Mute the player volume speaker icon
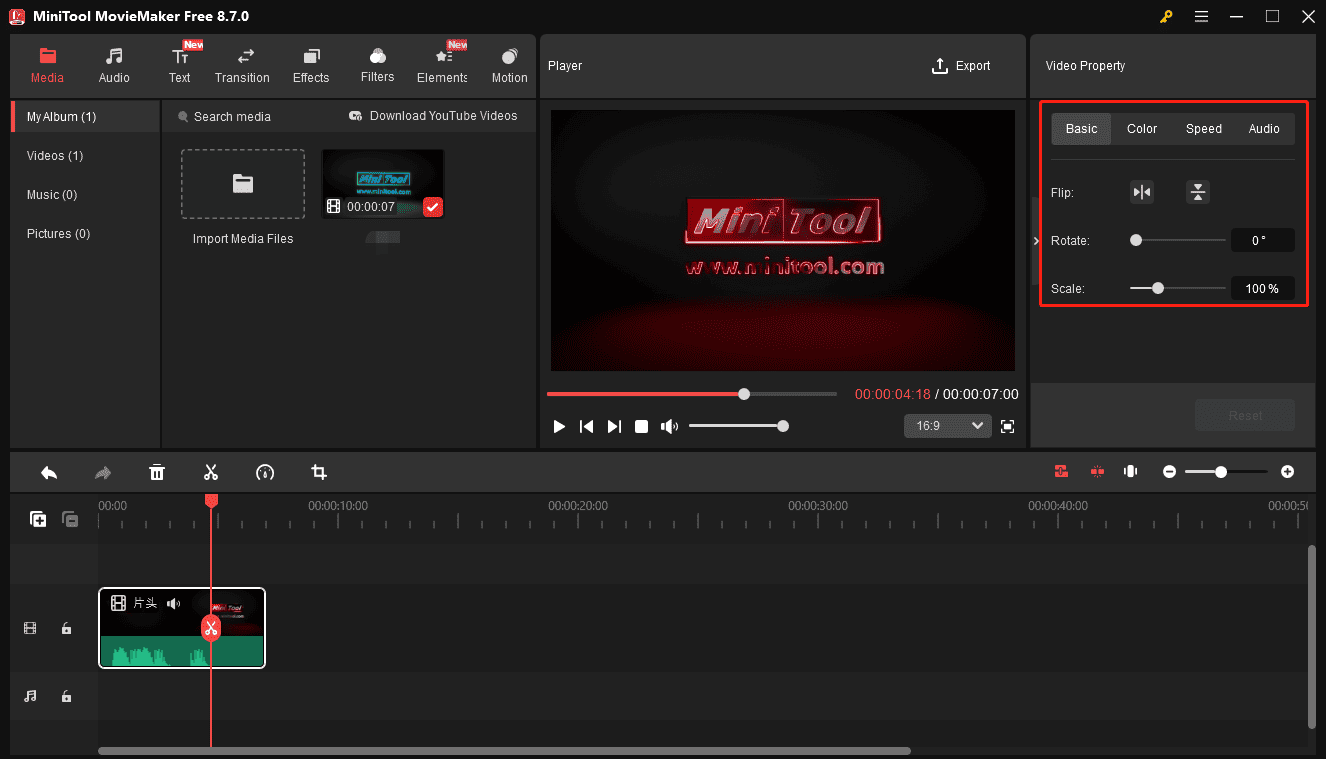 [x=669, y=426]
